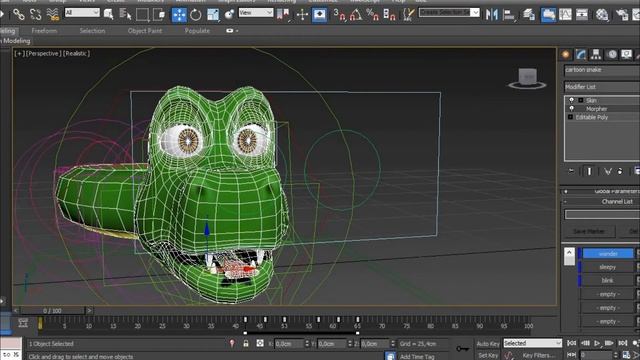The width and height of the screenshot is (640, 360).
Task: Toggle visibility bulb of Morpher modifier
Action: click(571, 109)
